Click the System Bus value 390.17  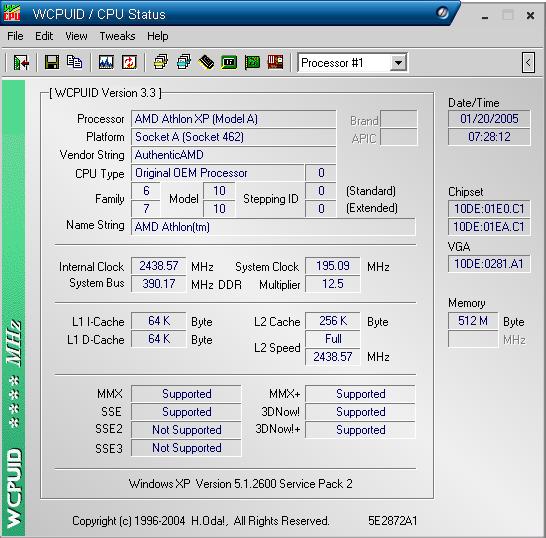pos(158,284)
